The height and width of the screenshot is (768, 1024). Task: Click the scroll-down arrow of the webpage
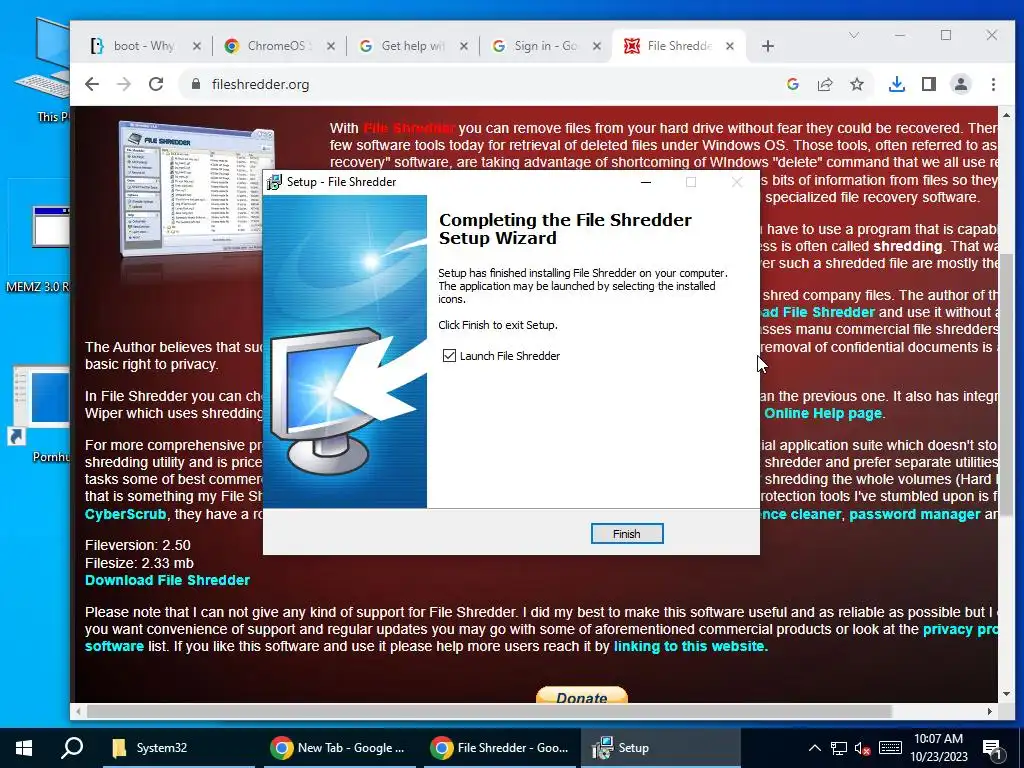[1006, 694]
